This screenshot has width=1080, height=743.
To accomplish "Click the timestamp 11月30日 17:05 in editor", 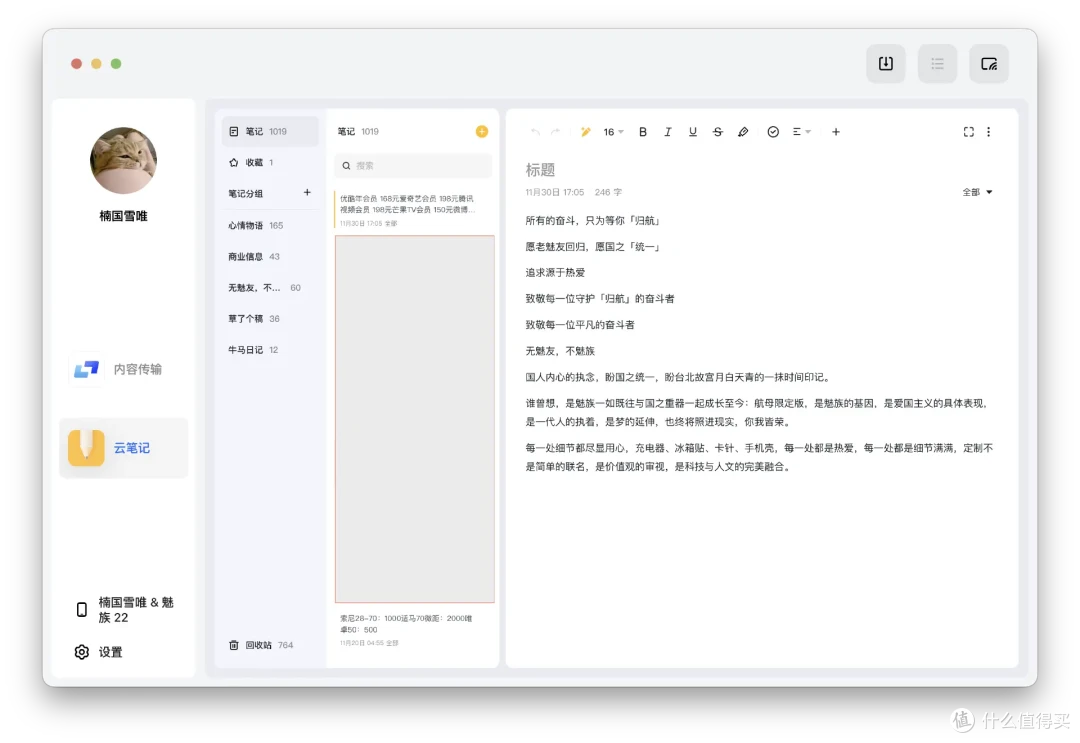I will pos(554,192).
